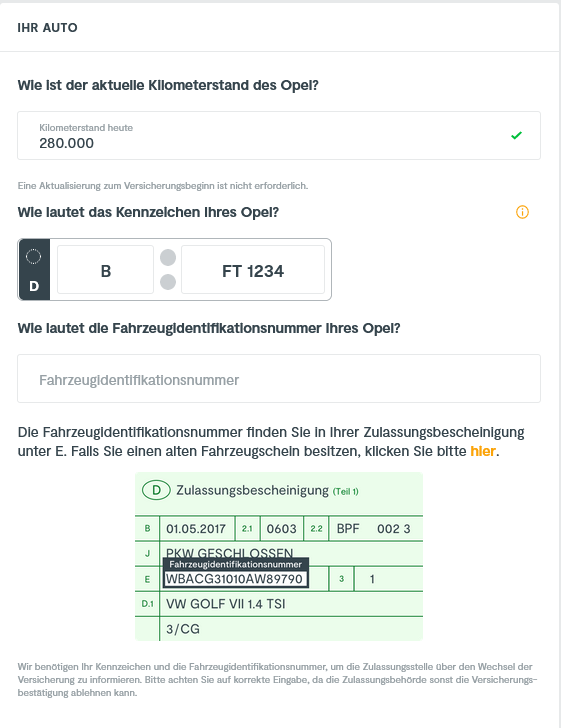Click the Zulassungsbescheinigung sample document image
This screenshot has height=728, width=561.
(279, 557)
